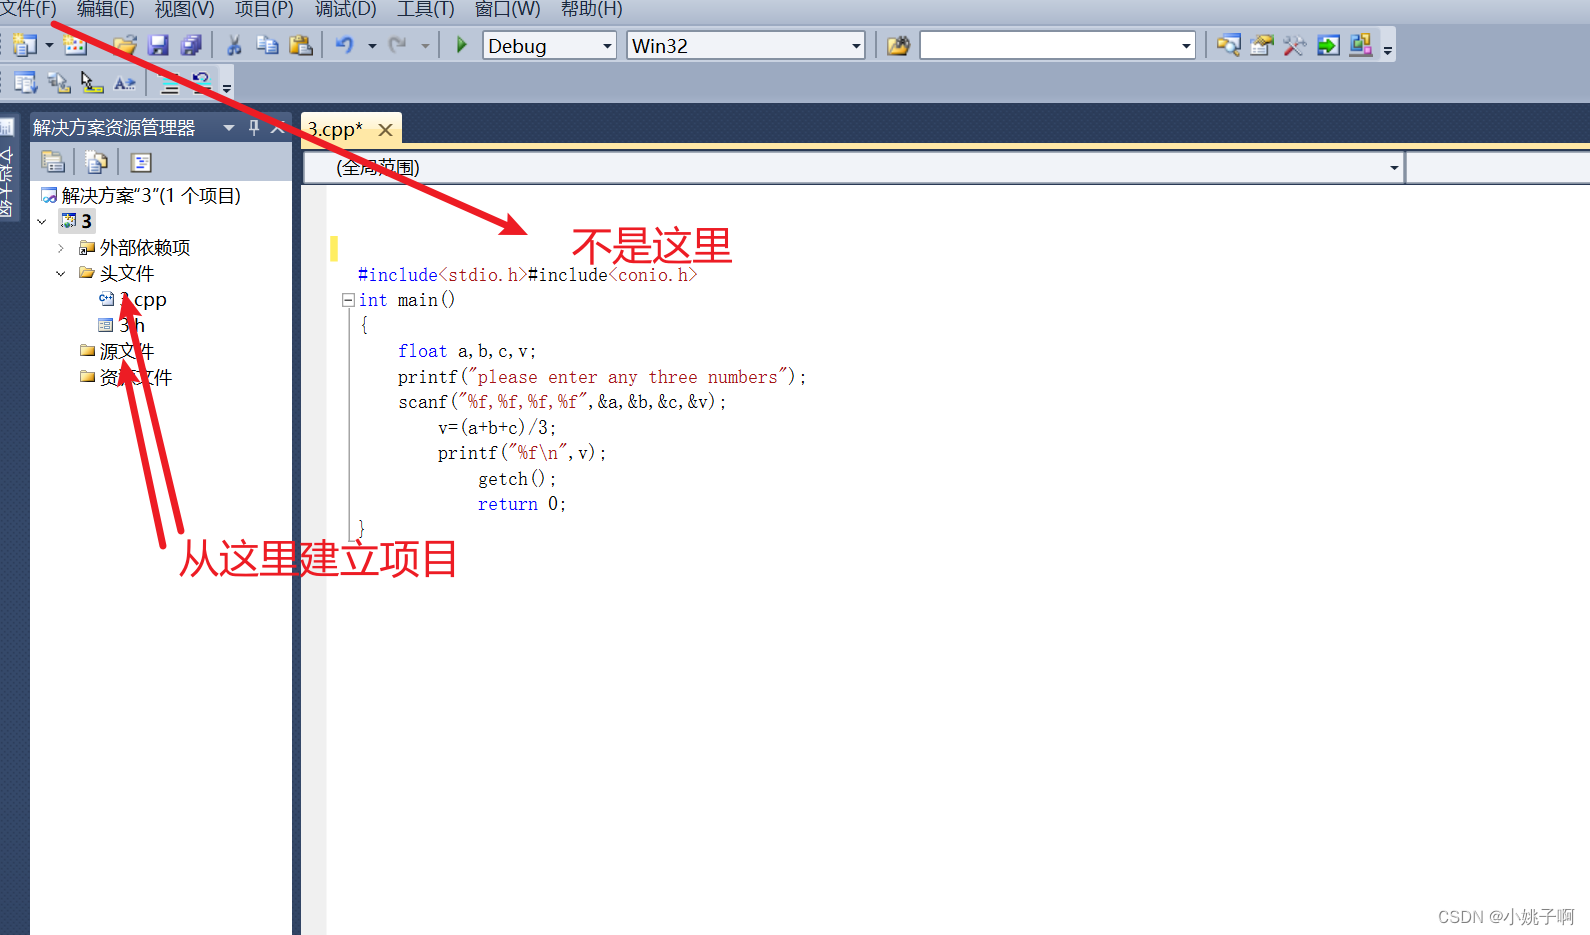Open the New Project icon's dropdown arrow

[x=49, y=46]
